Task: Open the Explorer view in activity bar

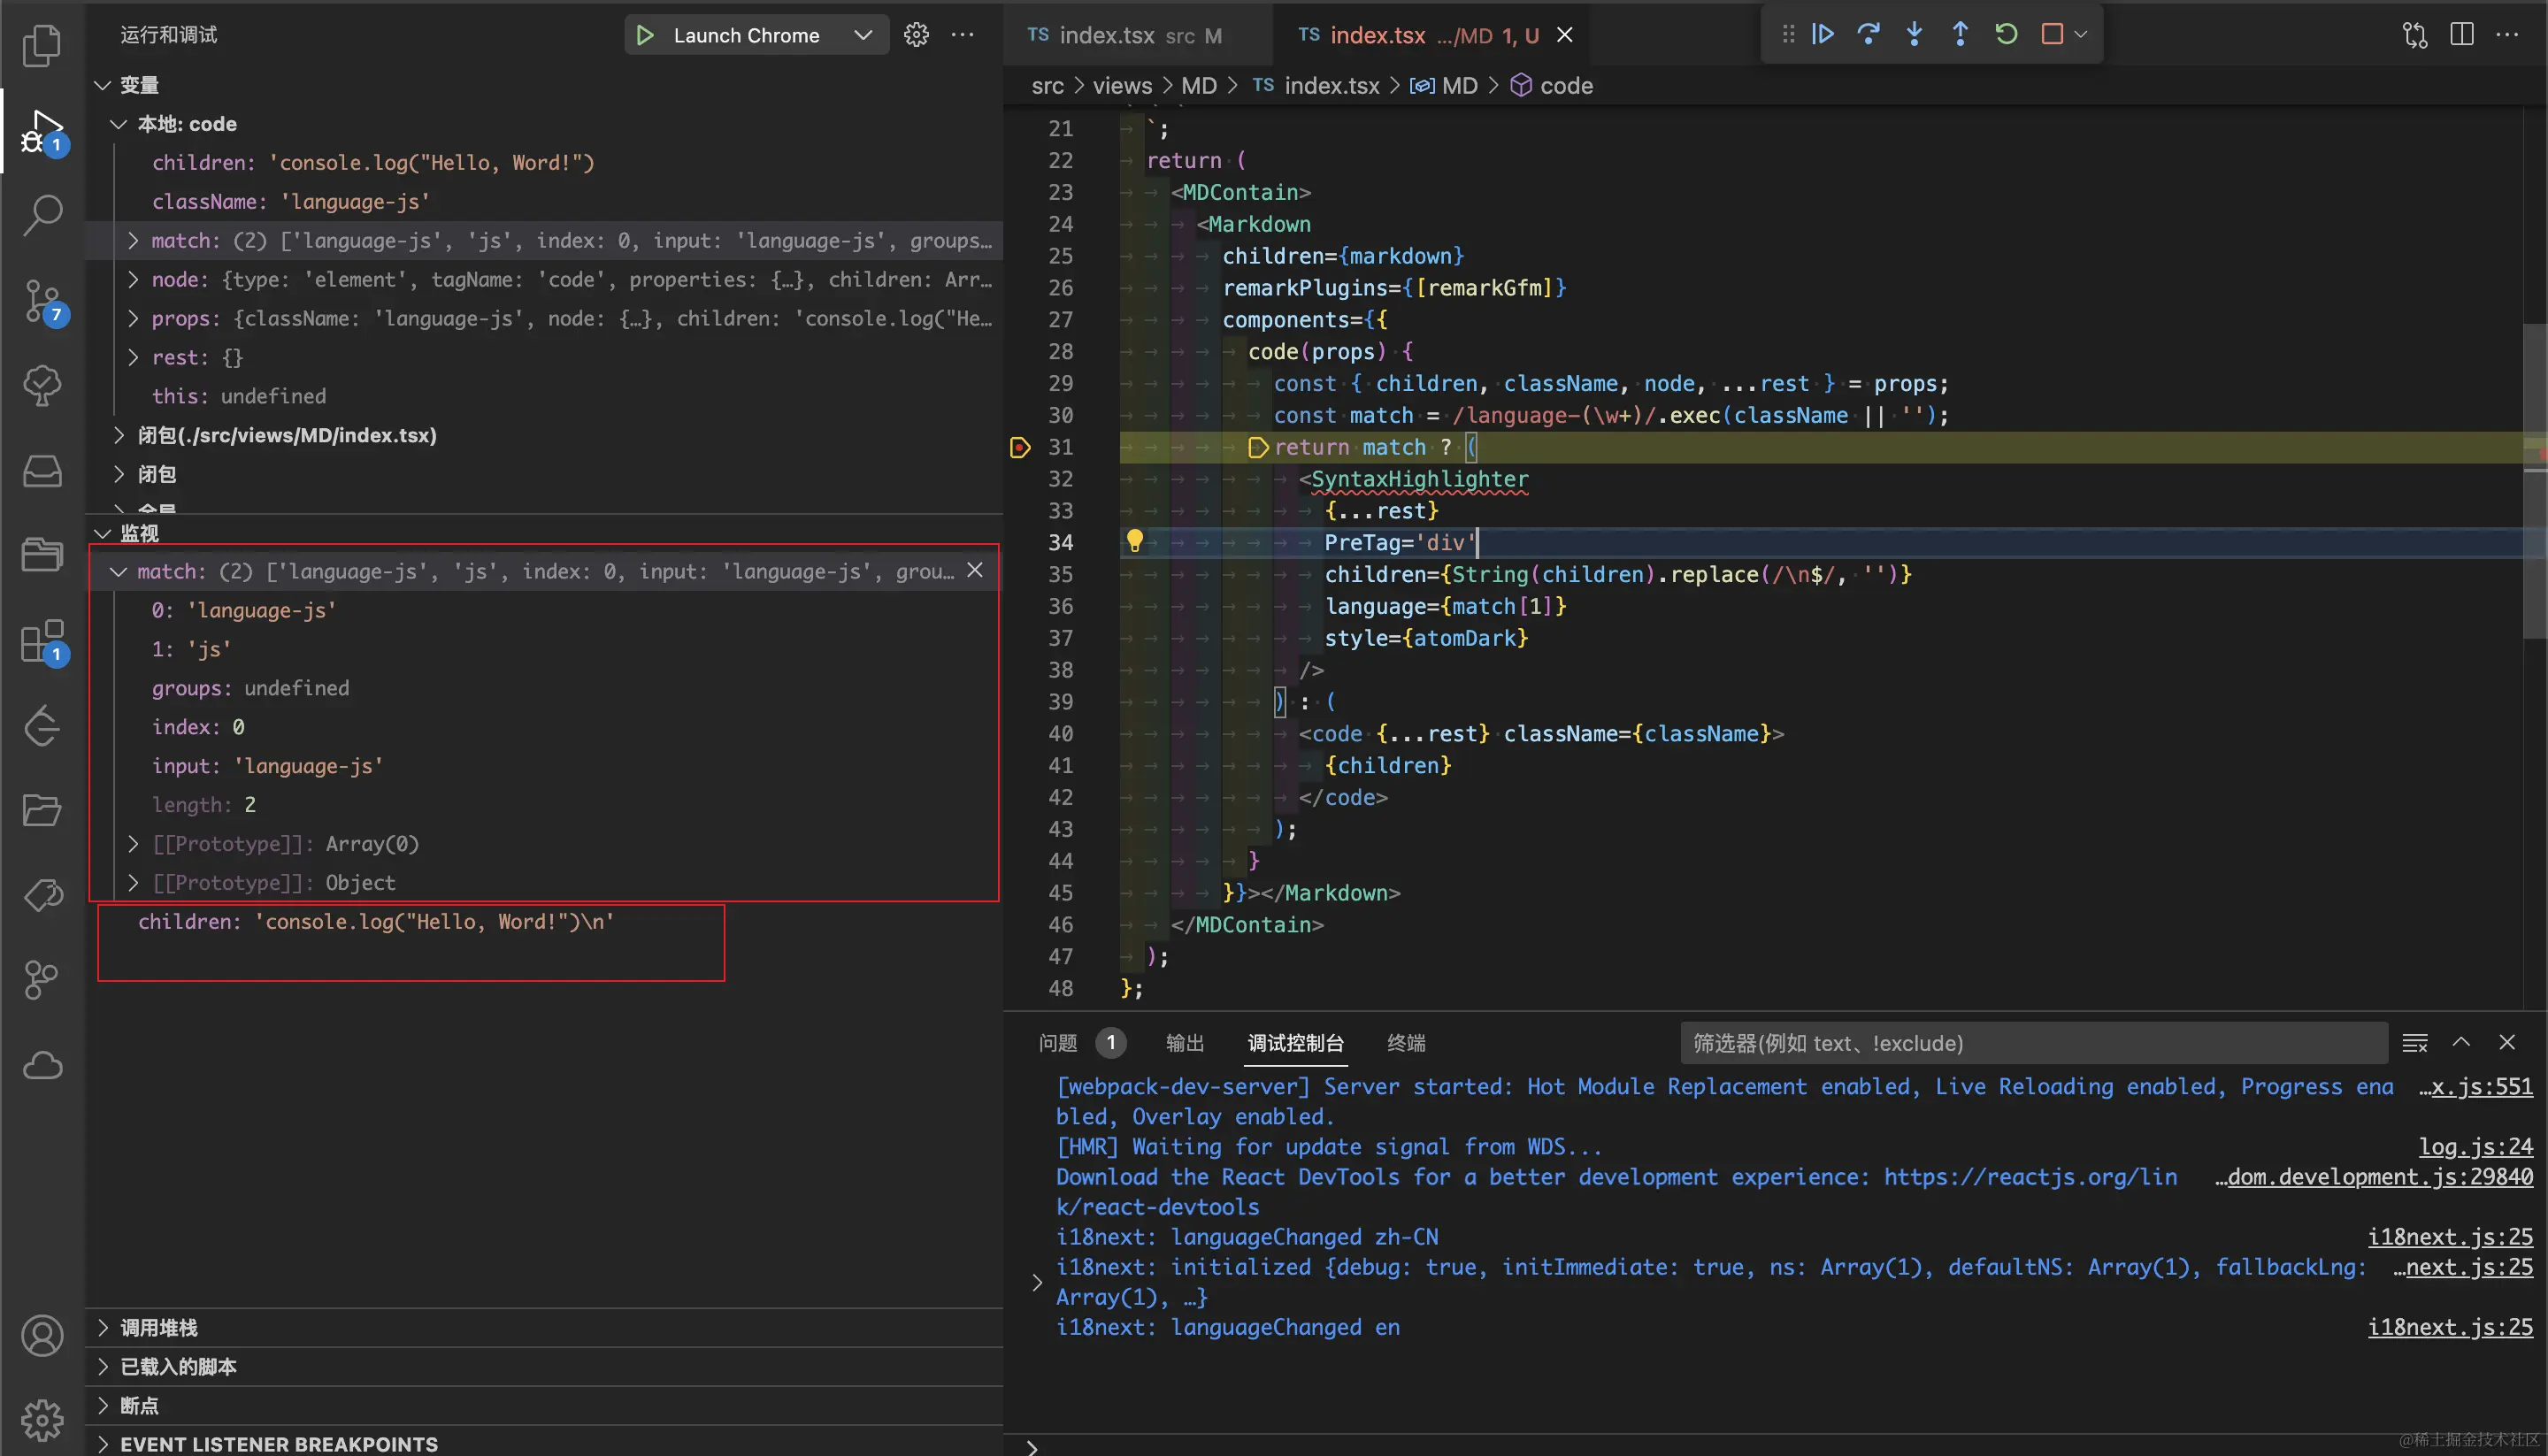Action: point(42,45)
